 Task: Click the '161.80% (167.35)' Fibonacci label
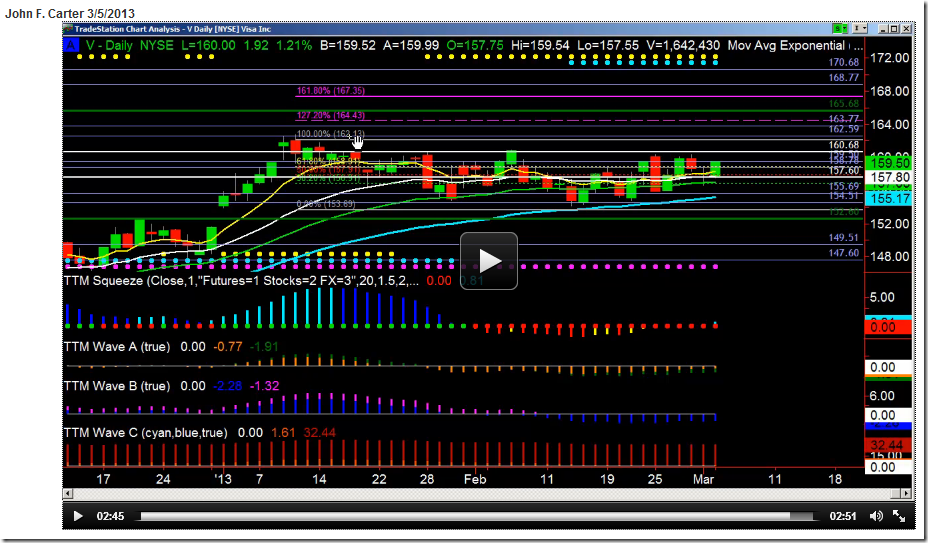(330, 91)
